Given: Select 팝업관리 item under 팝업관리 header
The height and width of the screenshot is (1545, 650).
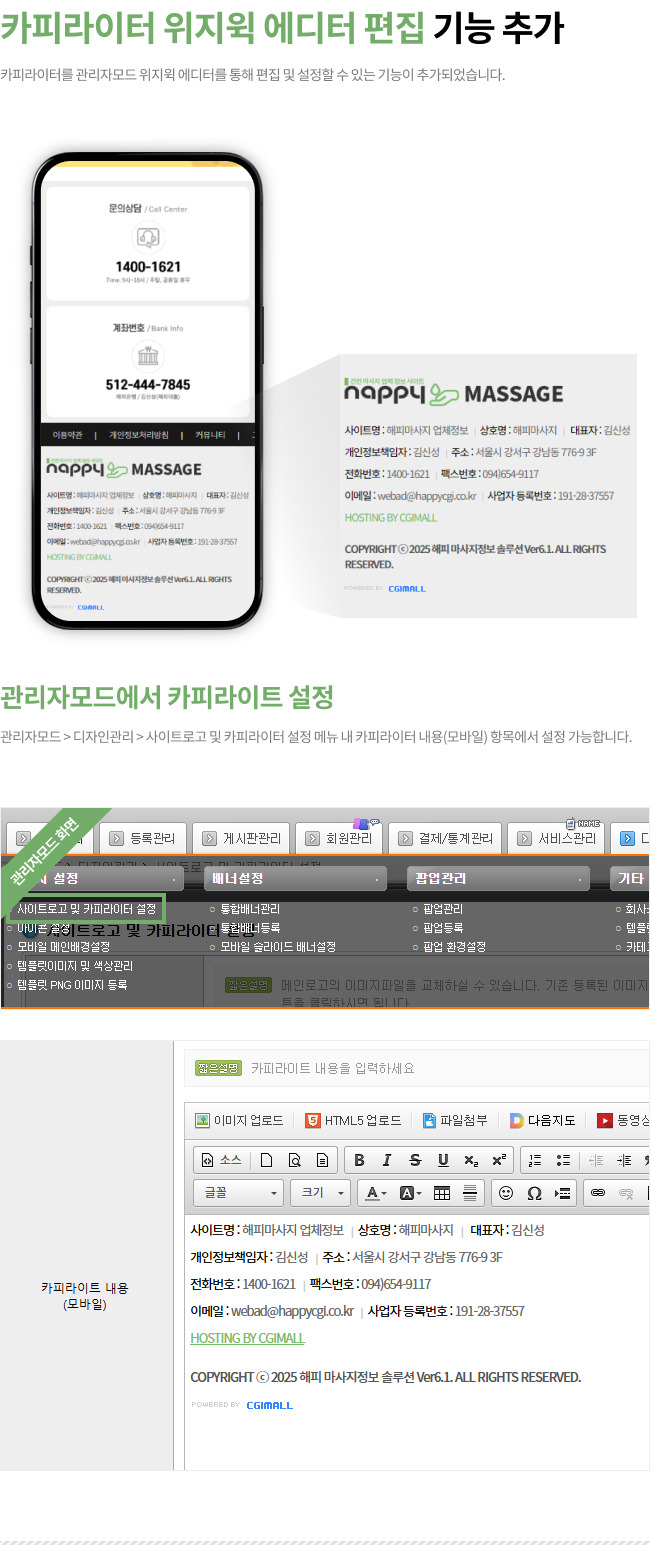Looking at the screenshot, I should tap(443, 909).
